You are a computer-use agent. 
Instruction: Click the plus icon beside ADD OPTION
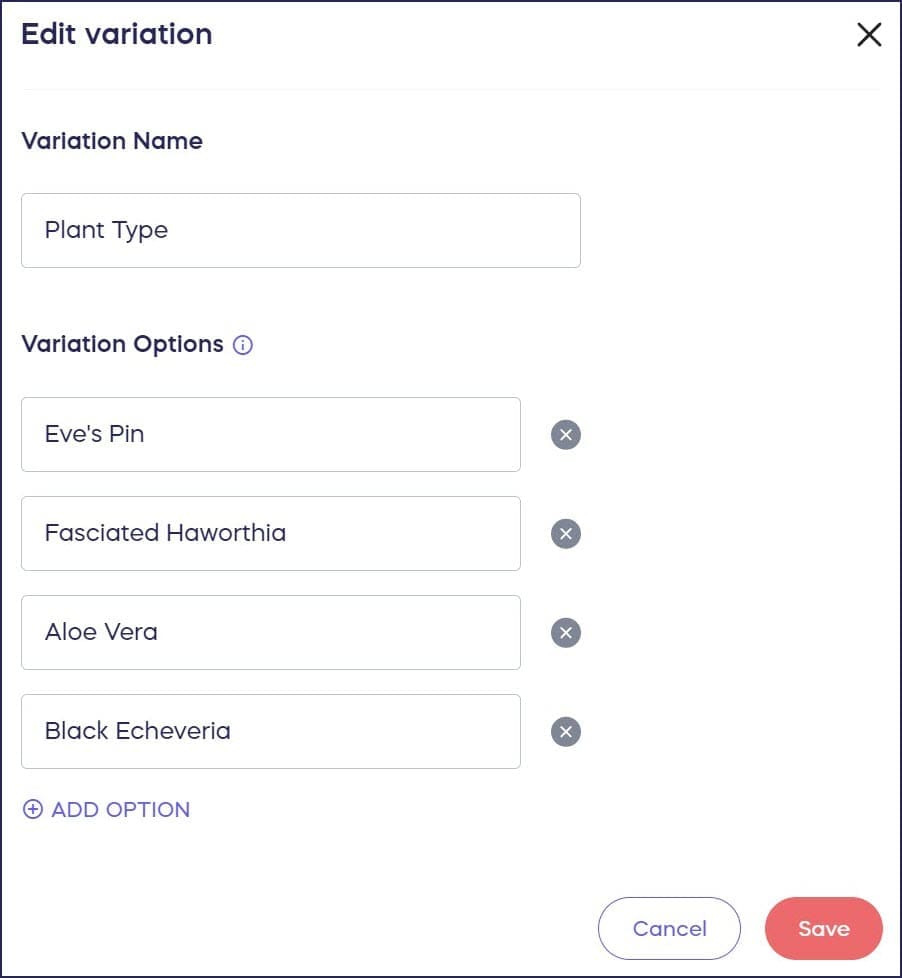[33, 810]
